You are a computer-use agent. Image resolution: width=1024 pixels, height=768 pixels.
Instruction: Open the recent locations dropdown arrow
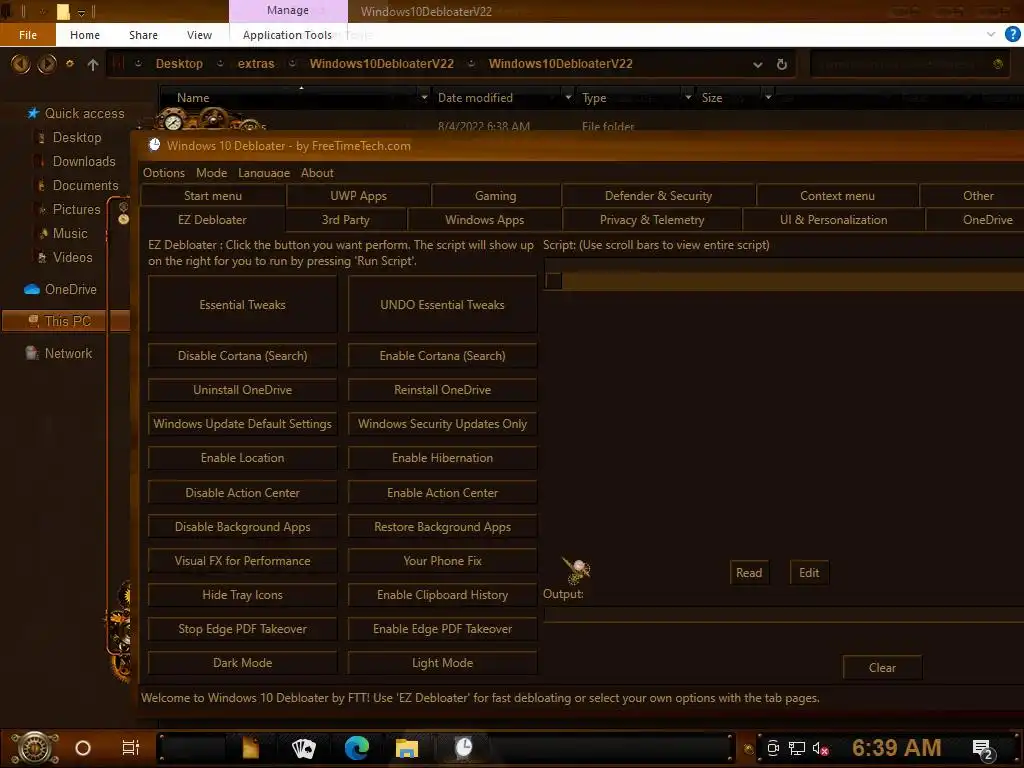coord(69,64)
